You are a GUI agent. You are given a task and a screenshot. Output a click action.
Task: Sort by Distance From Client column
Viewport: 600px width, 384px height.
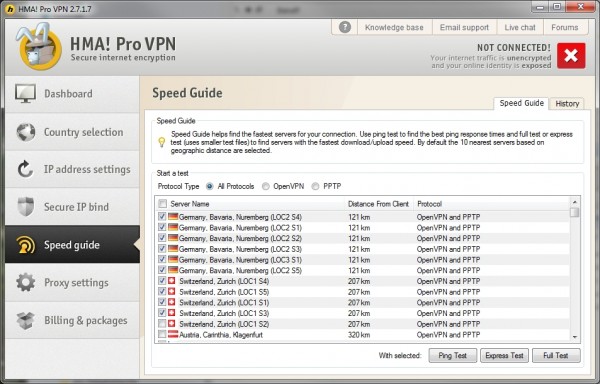378,204
